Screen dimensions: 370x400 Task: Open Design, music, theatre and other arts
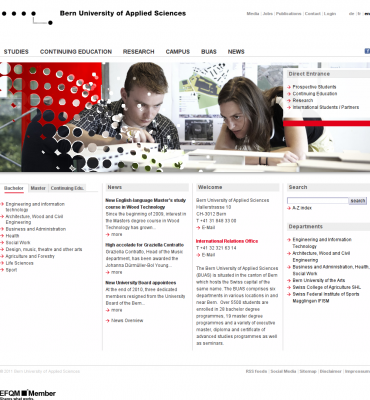(x=44, y=249)
